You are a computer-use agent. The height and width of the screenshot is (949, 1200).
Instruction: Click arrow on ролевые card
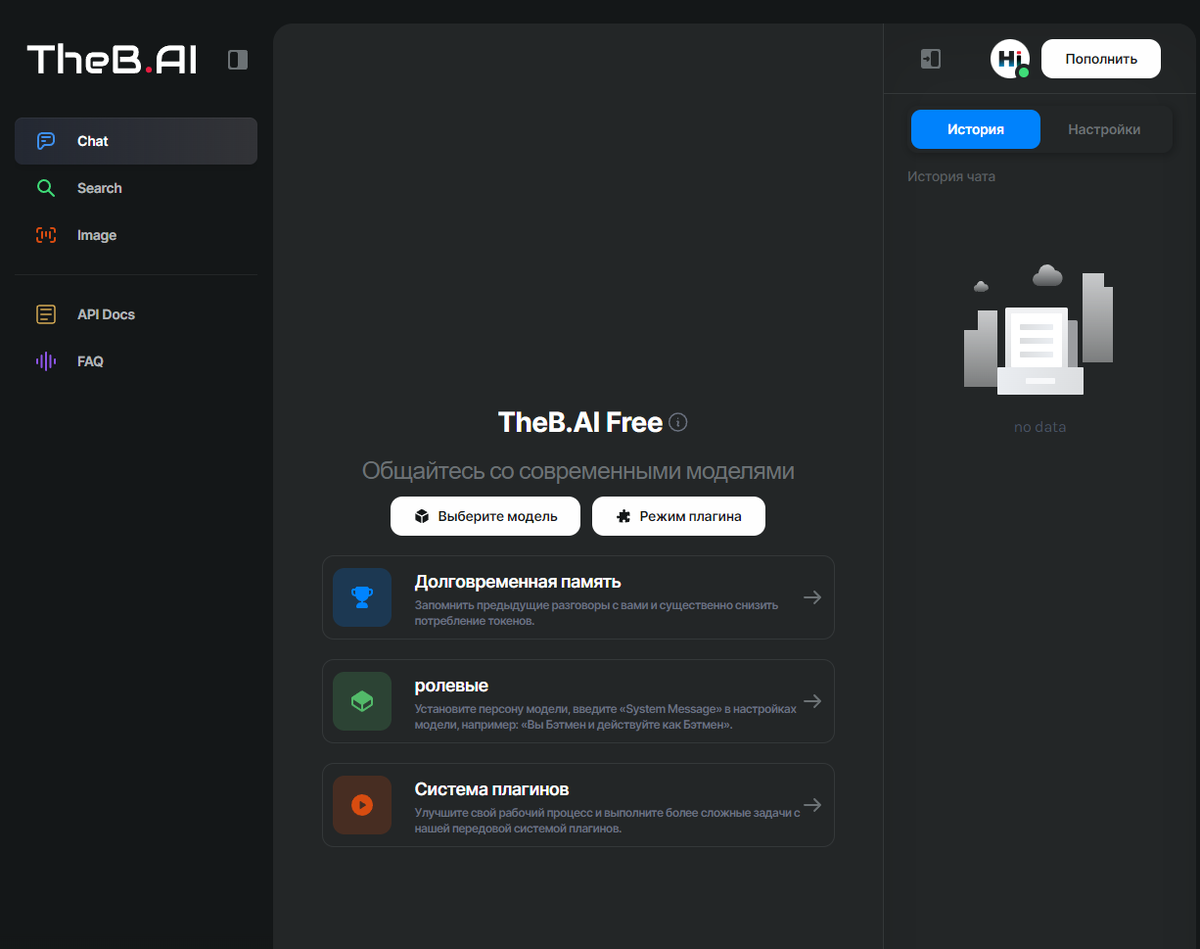812,701
